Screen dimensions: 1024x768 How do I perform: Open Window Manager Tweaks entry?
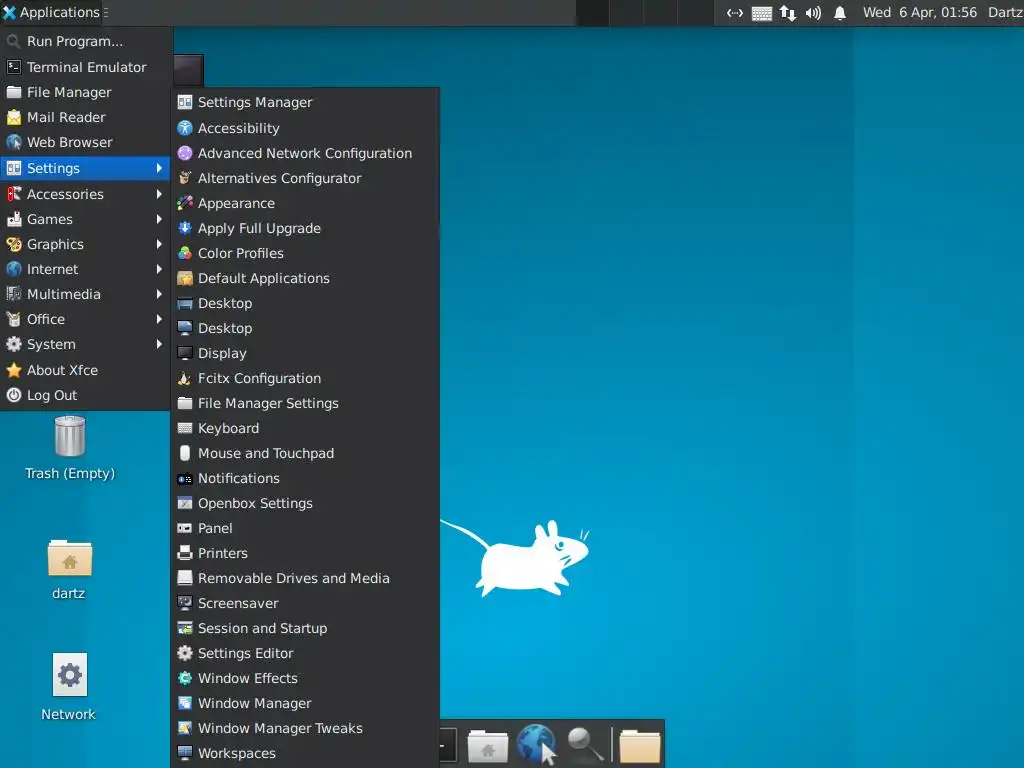305,728
